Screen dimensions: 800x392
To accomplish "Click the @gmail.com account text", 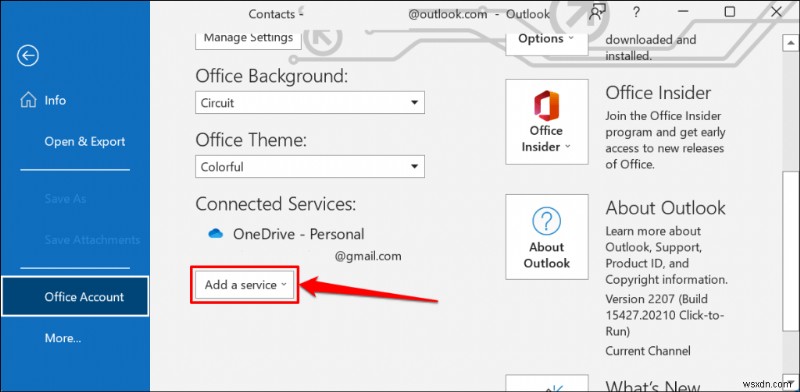I will 368,256.
